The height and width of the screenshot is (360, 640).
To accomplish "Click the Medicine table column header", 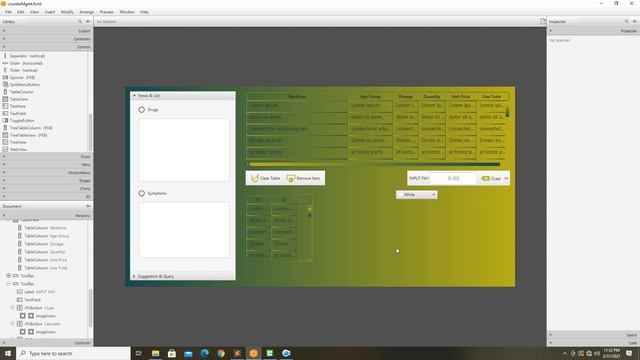I will click(x=297, y=97).
